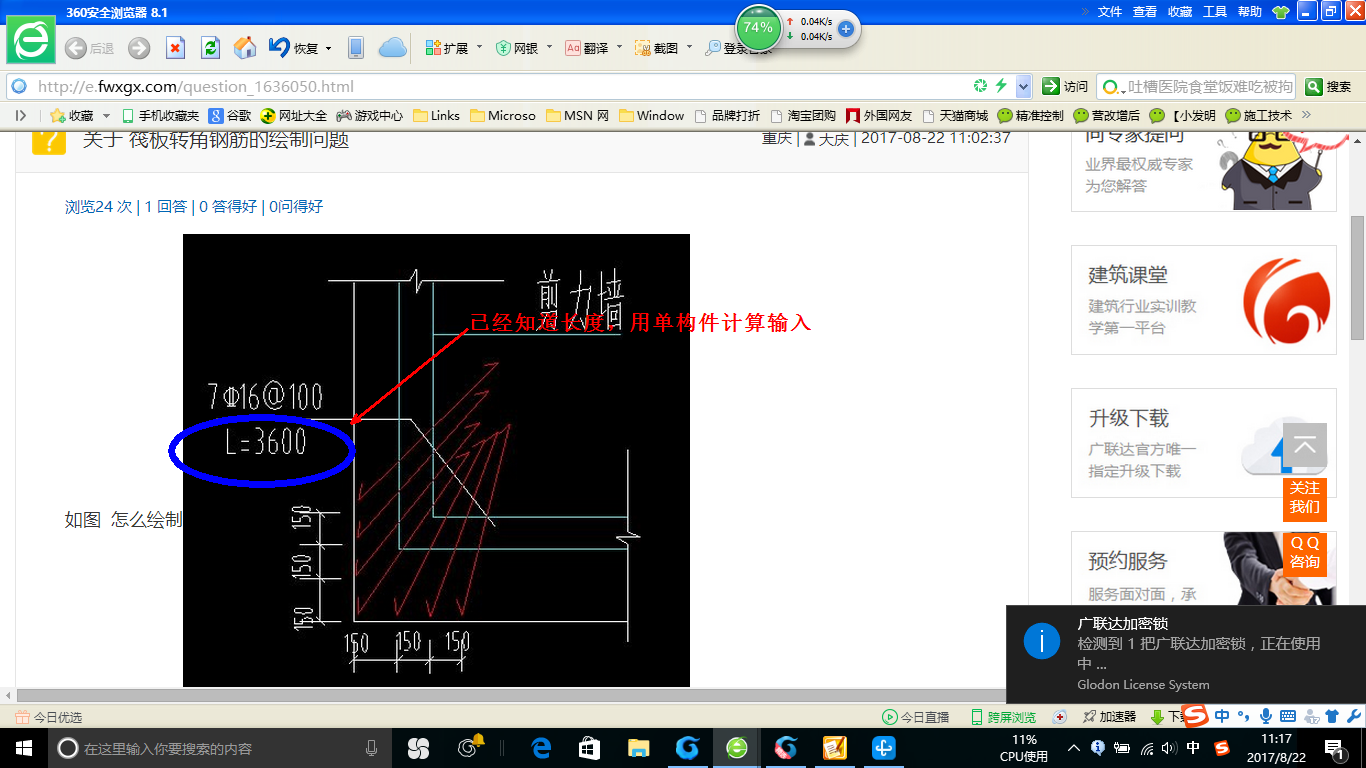
Task: Open the cloud sync icon
Action: [x=392, y=48]
